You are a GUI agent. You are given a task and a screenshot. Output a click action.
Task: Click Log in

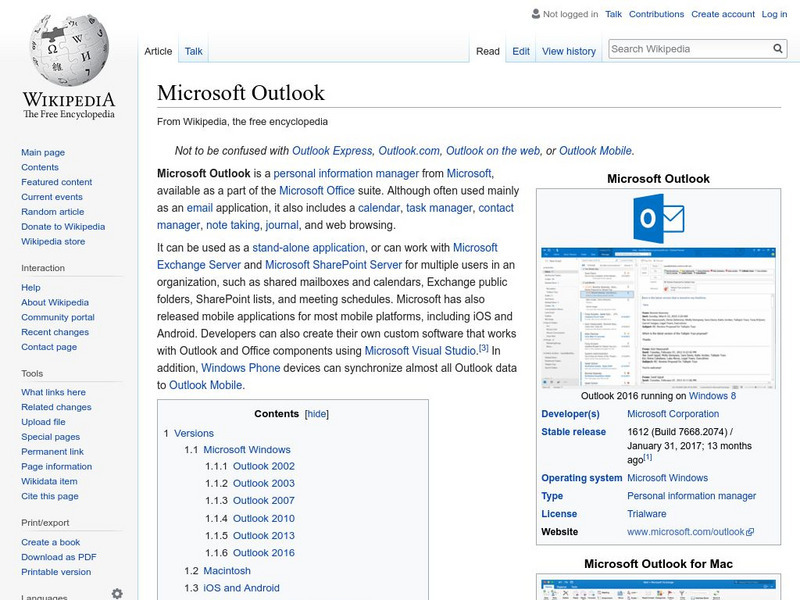click(774, 14)
